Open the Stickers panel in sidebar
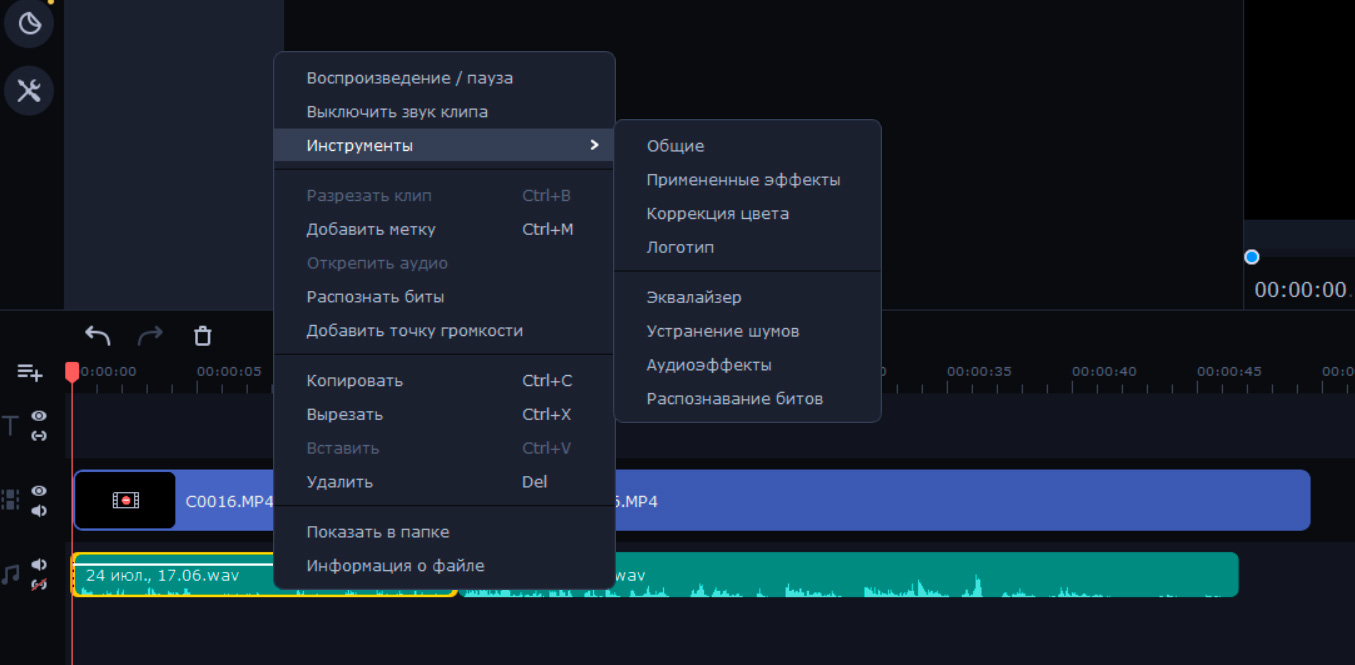This screenshot has width=1355, height=665. coord(29,24)
